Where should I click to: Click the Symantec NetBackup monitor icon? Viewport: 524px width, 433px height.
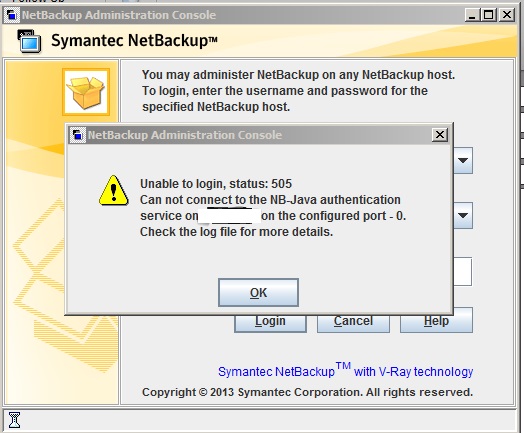click(29, 41)
